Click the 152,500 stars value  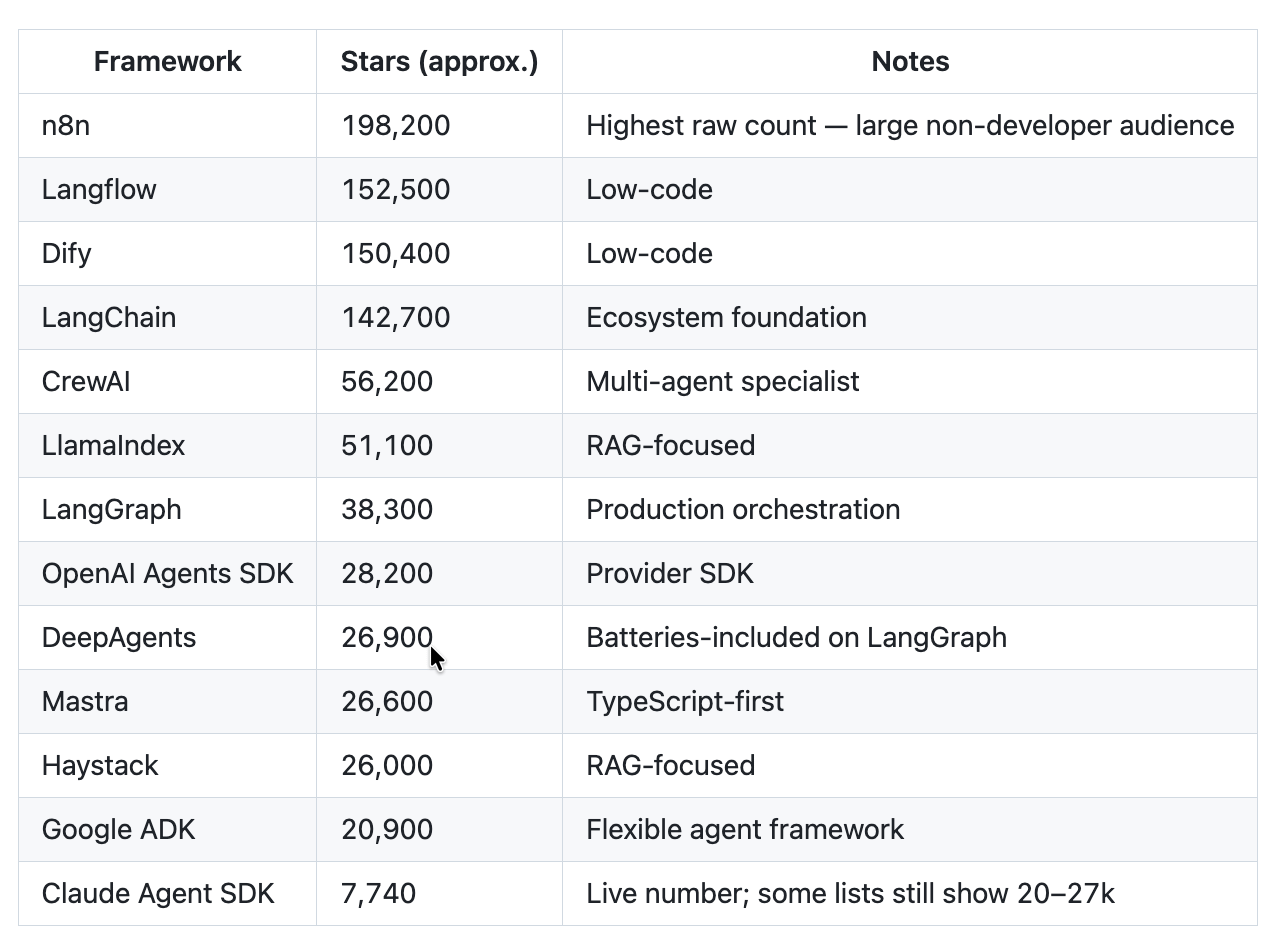click(396, 190)
